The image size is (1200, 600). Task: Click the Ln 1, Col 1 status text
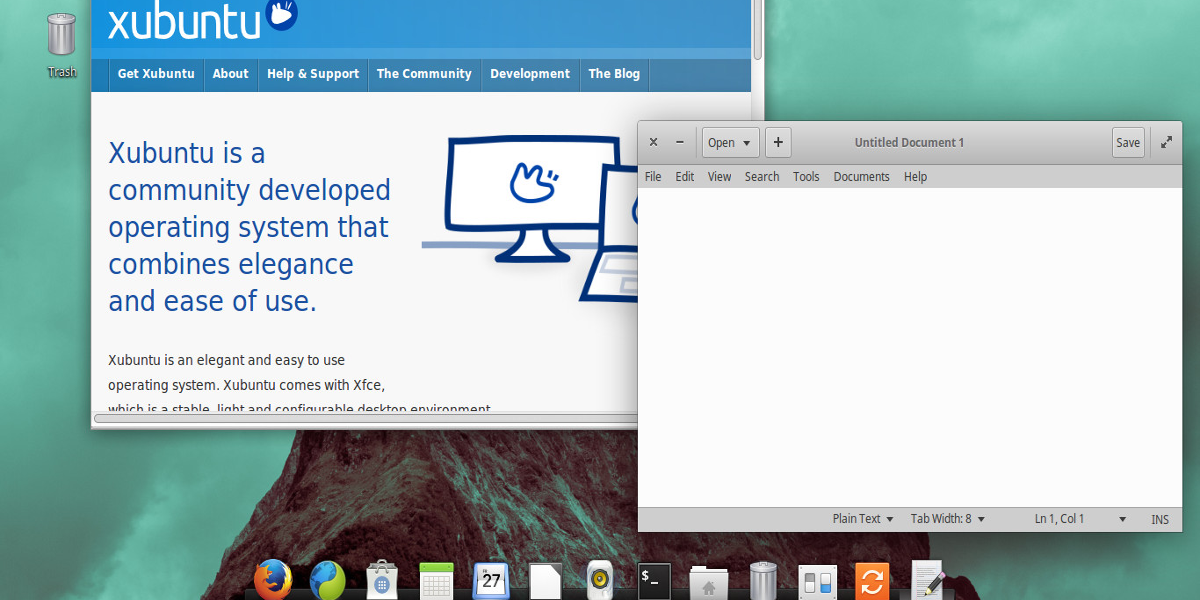click(x=1059, y=519)
